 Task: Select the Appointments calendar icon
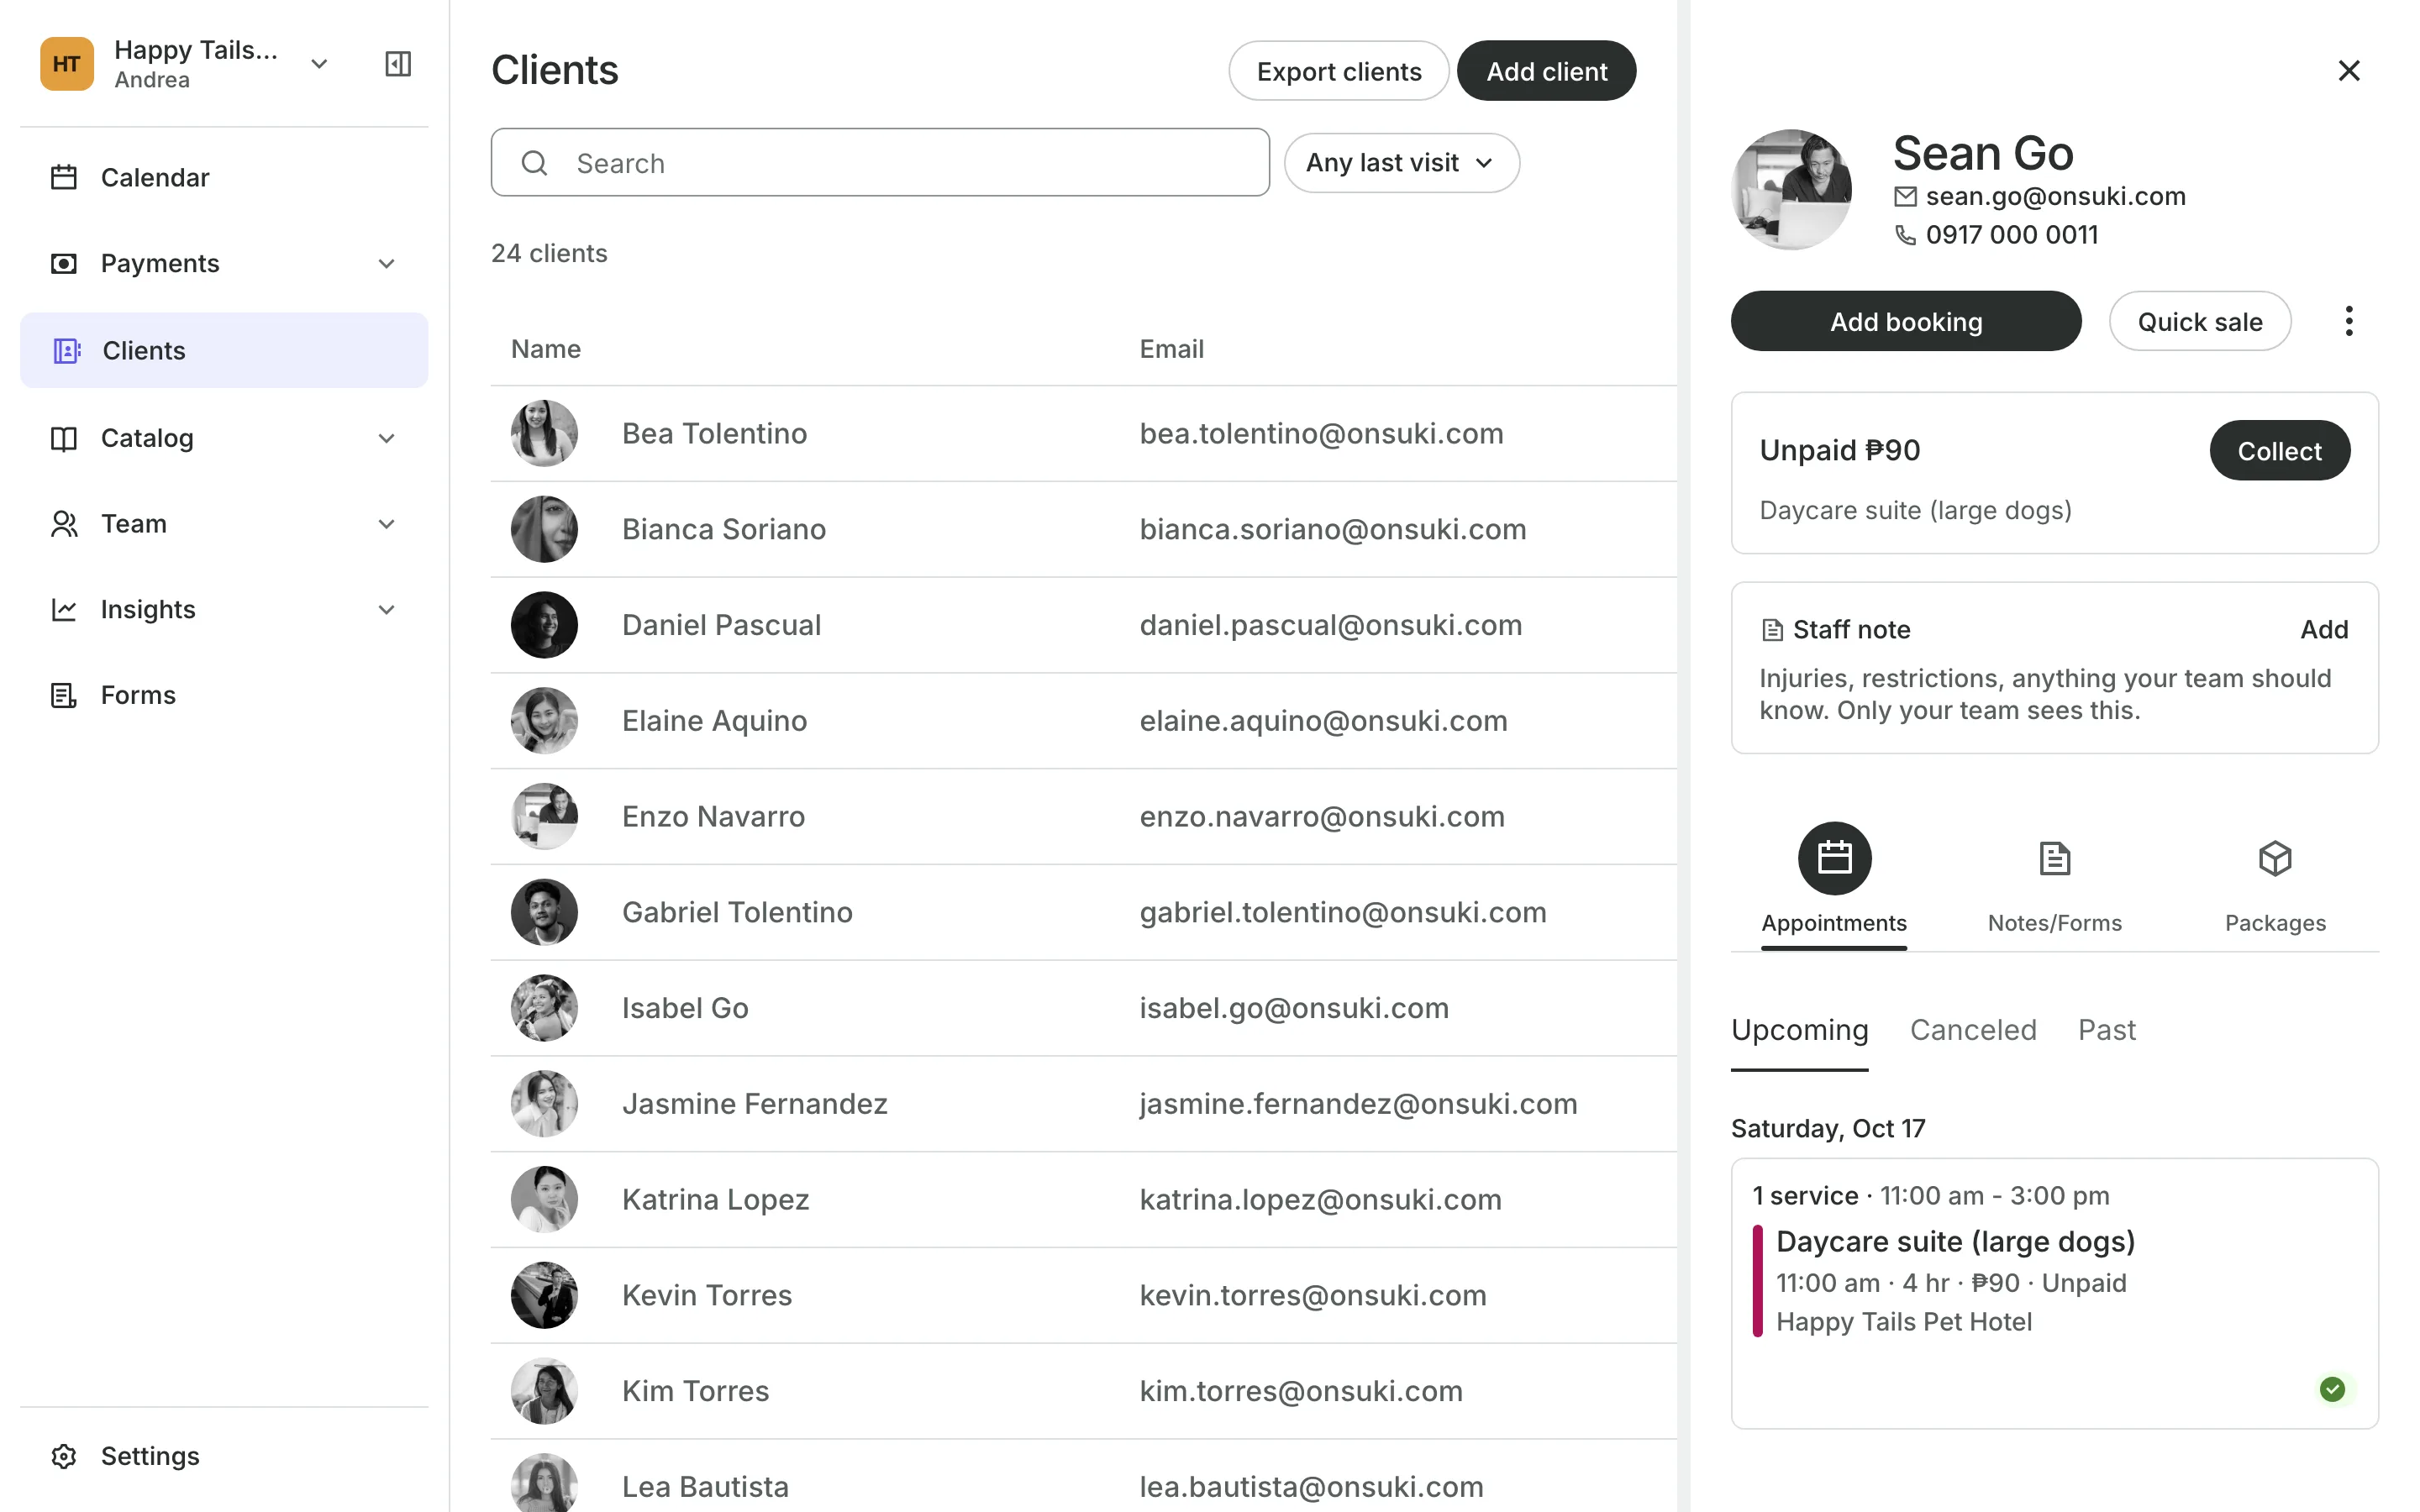(1834, 858)
